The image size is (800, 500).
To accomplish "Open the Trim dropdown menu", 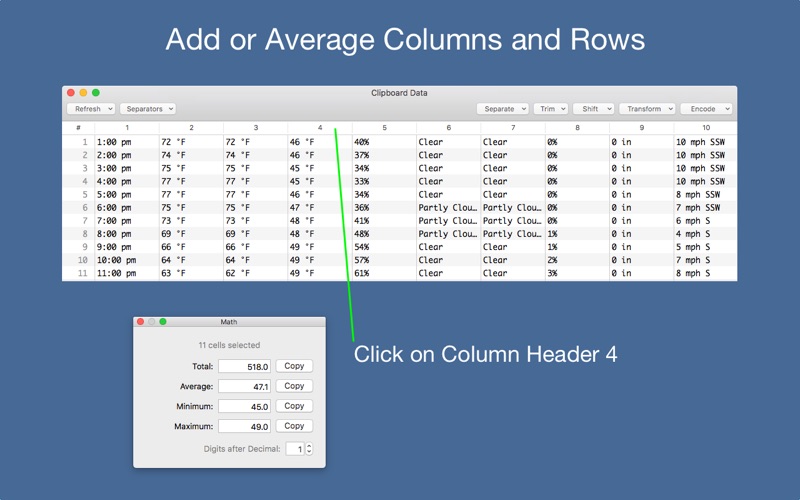I will [x=550, y=109].
